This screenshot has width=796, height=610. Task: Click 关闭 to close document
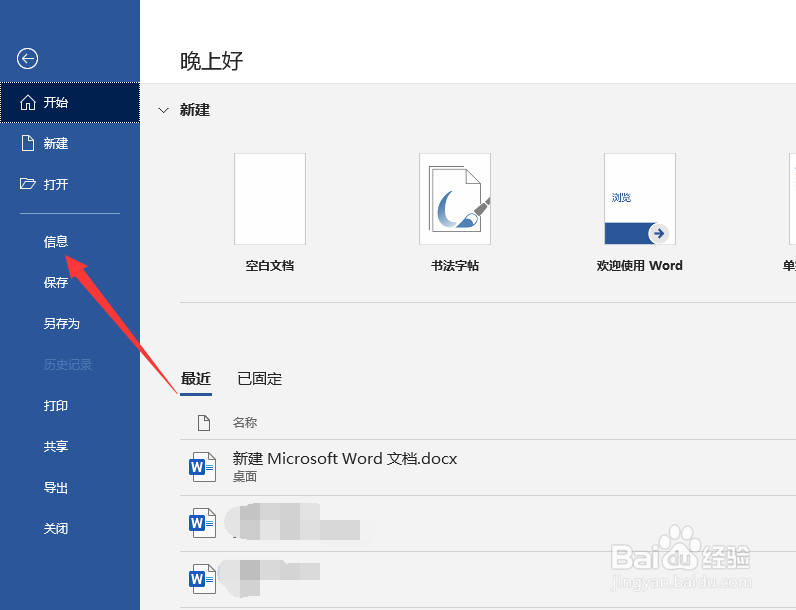pyautogui.click(x=56, y=529)
